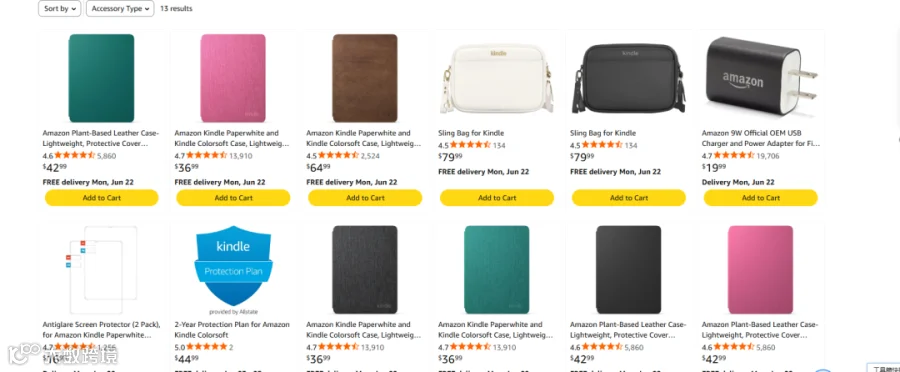The width and height of the screenshot is (900, 372).
Task: View star rating with 19,706 reviews
Action: 734,156
